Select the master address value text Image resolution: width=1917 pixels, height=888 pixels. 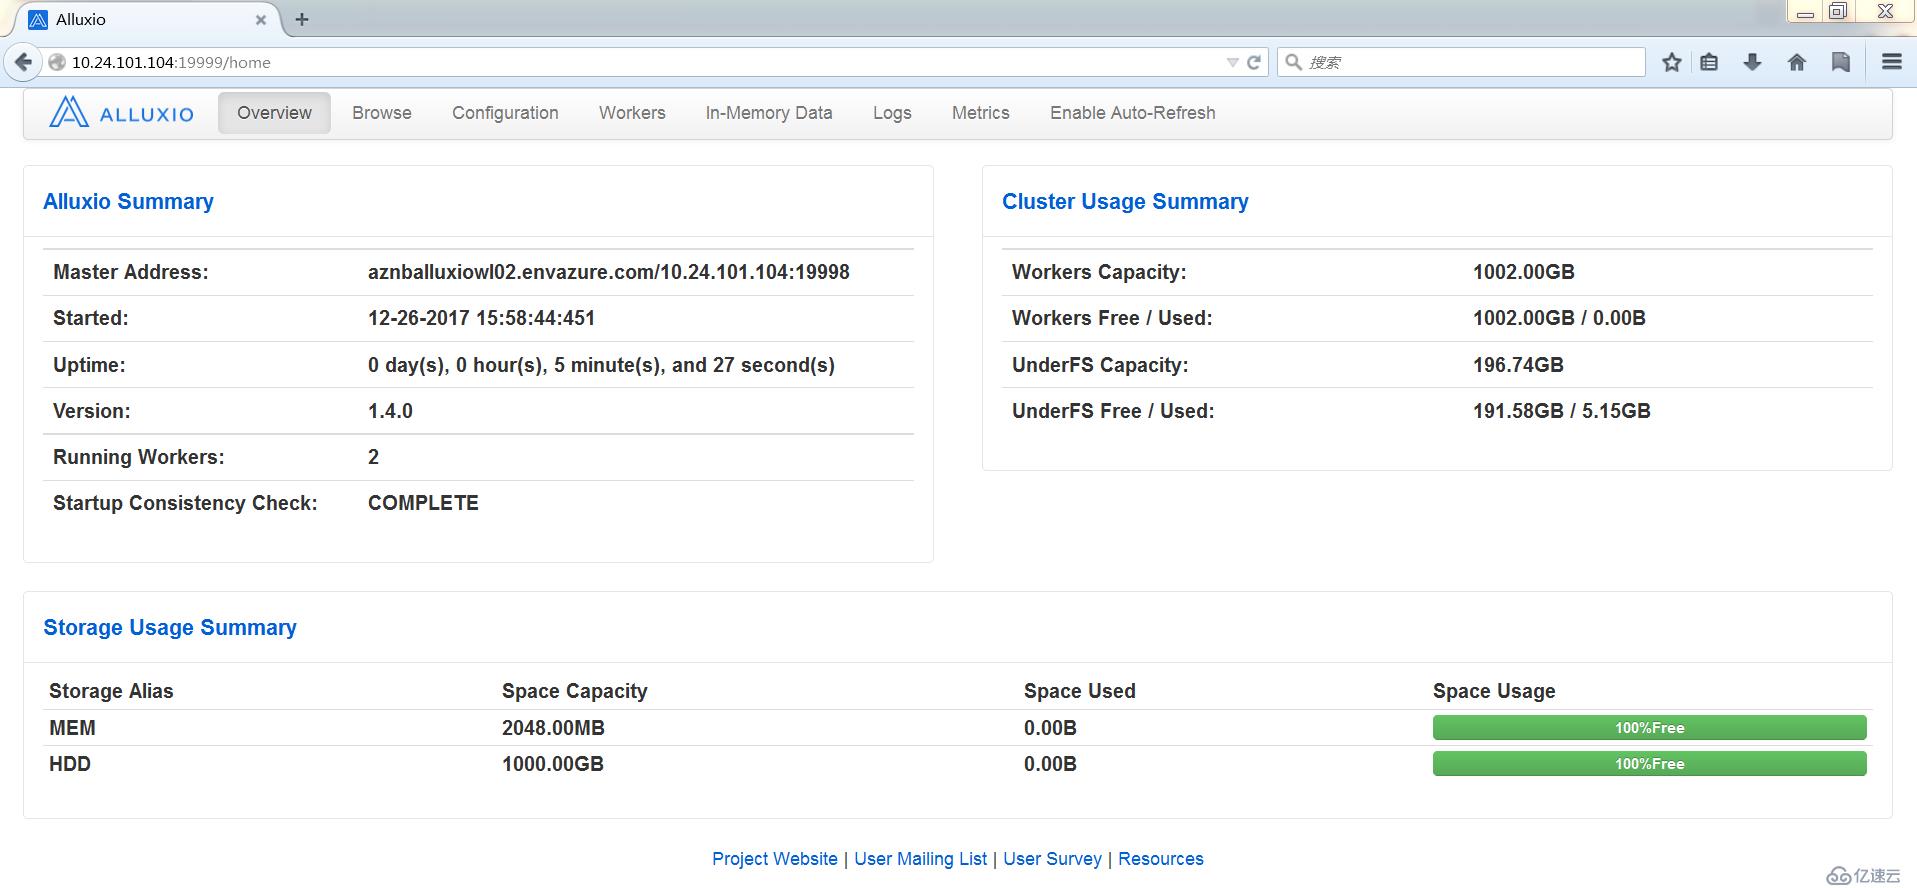pos(609,272)
